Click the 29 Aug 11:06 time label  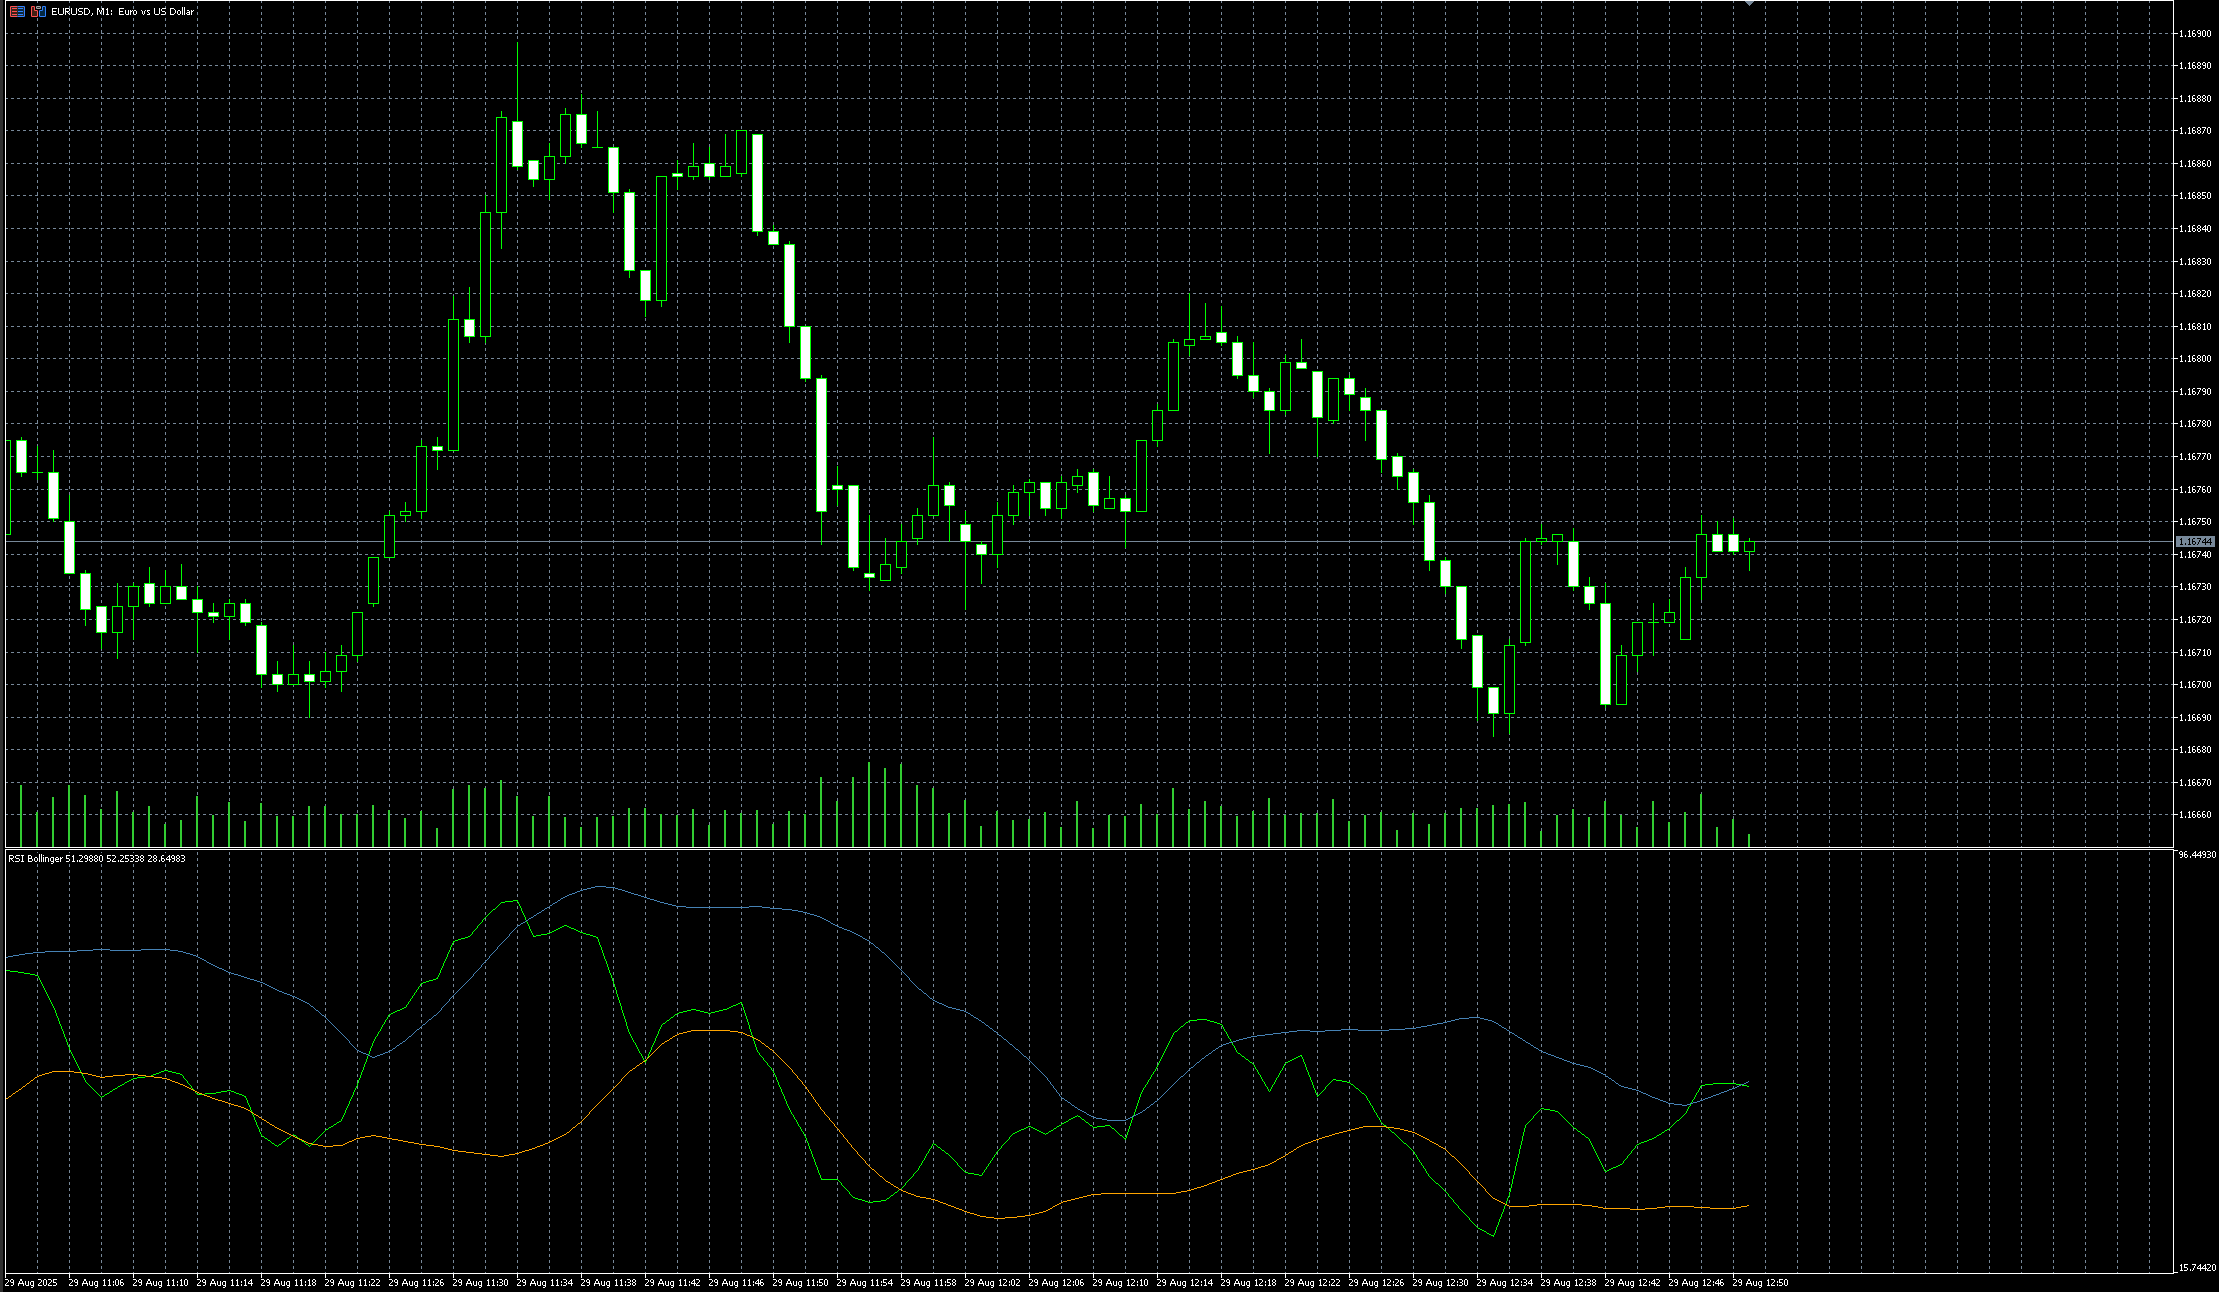(x=96, y=1282)
